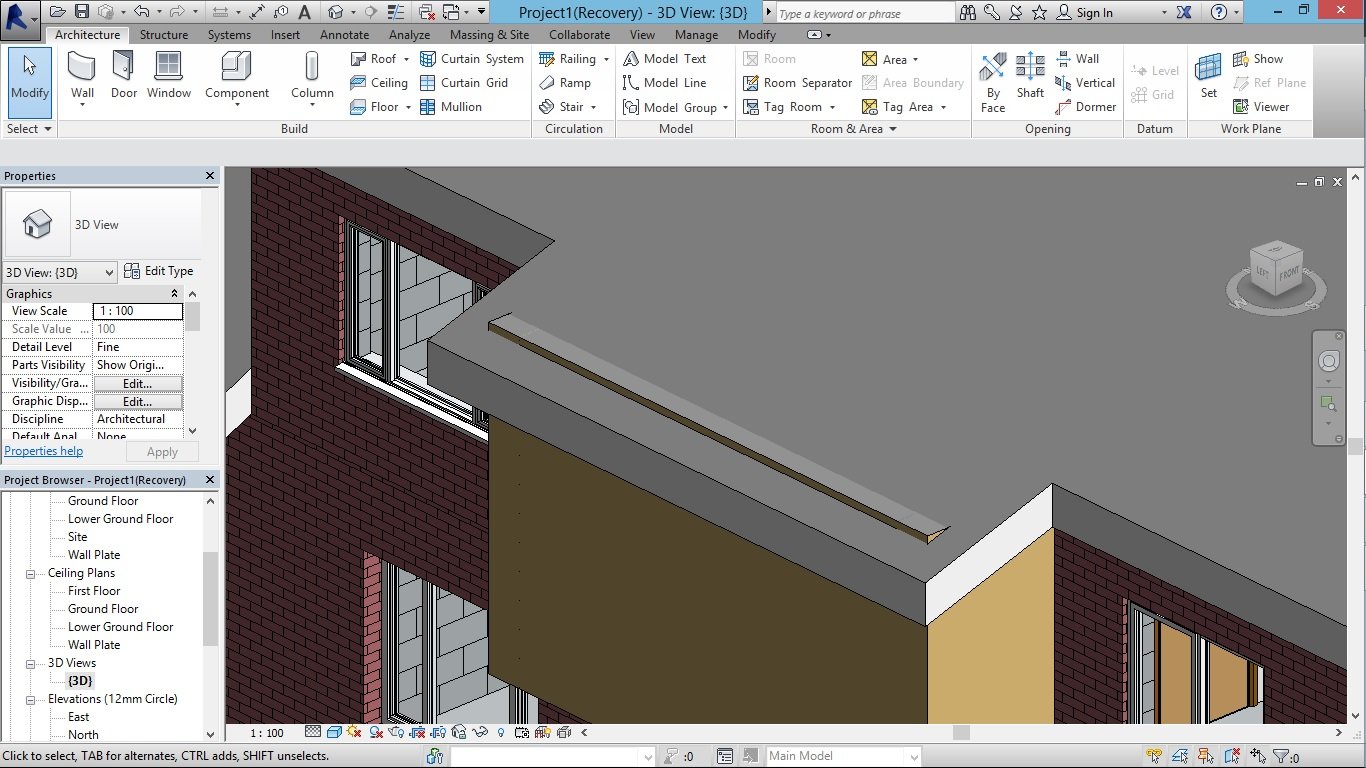Open the Roof tool dropdown arrow
1366x768 pixels.
pos(406,59)
